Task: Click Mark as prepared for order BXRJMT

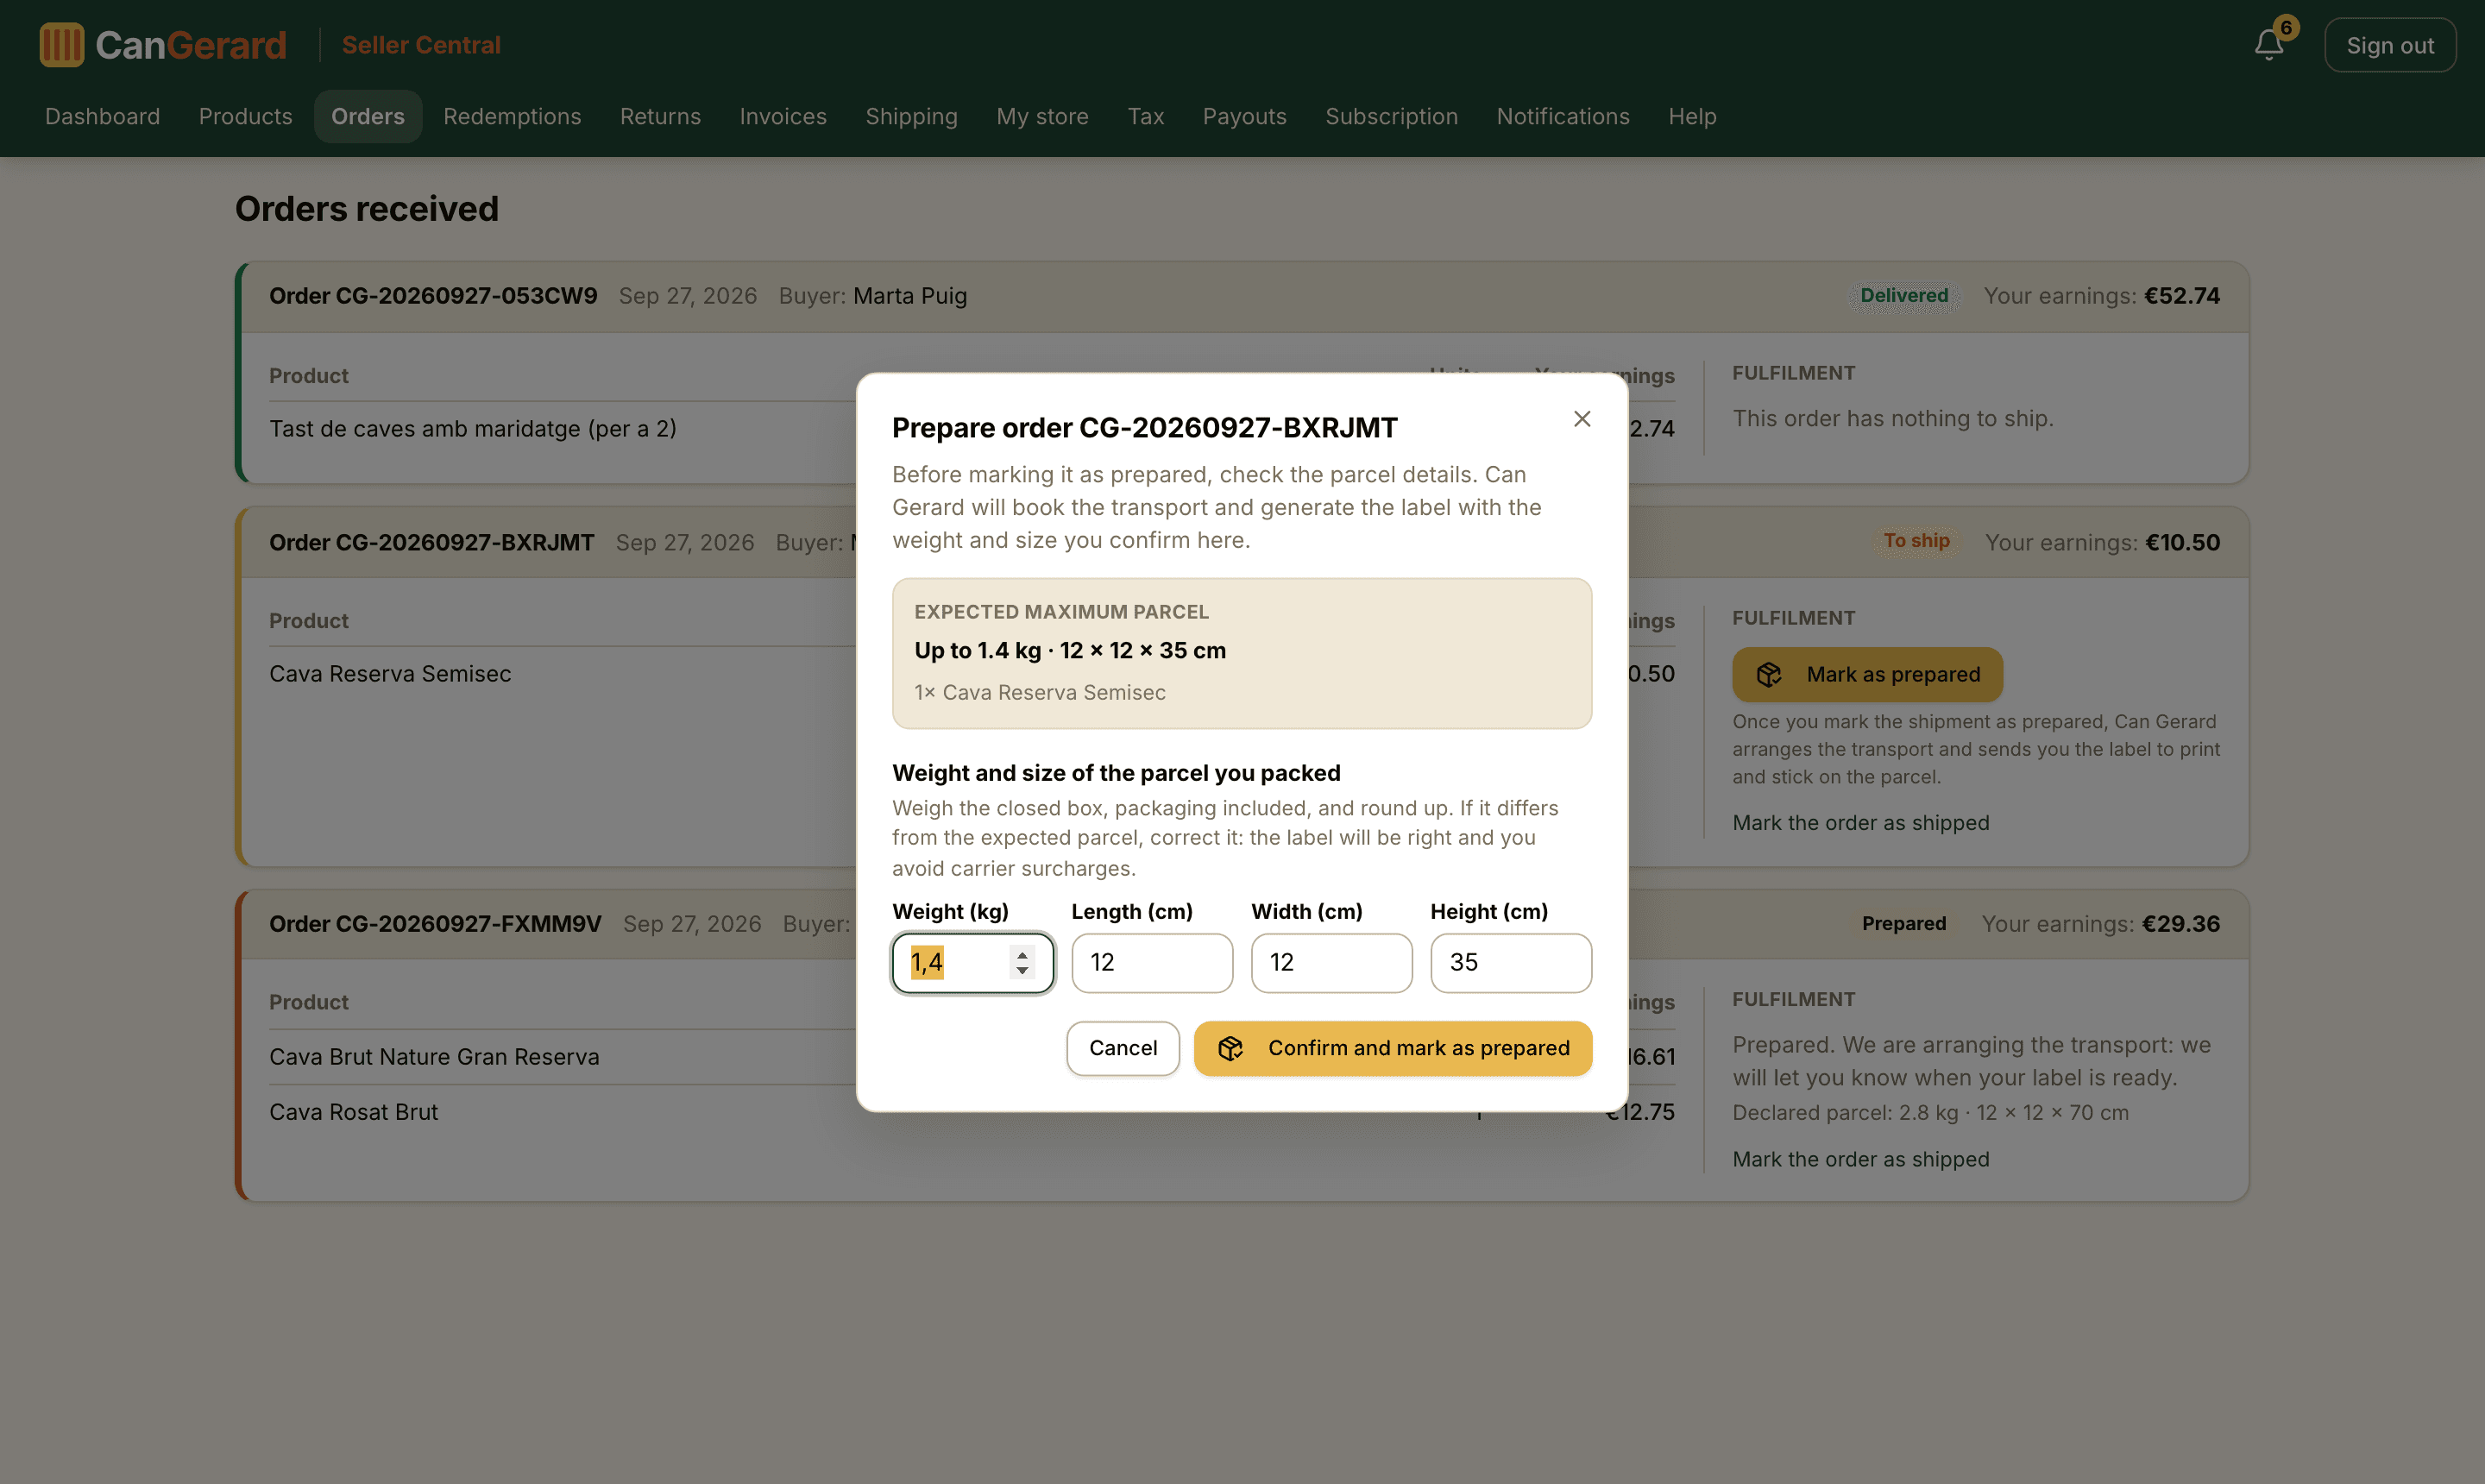Action: (x=1867, y=675)
